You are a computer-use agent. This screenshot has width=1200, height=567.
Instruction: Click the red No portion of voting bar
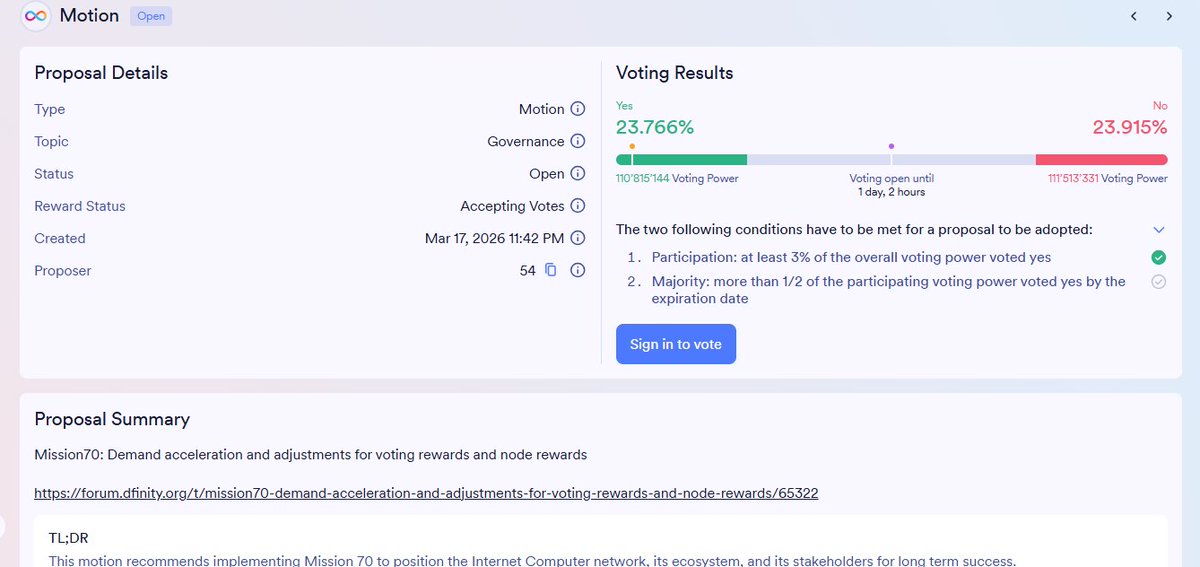(x=1100, y=160)
